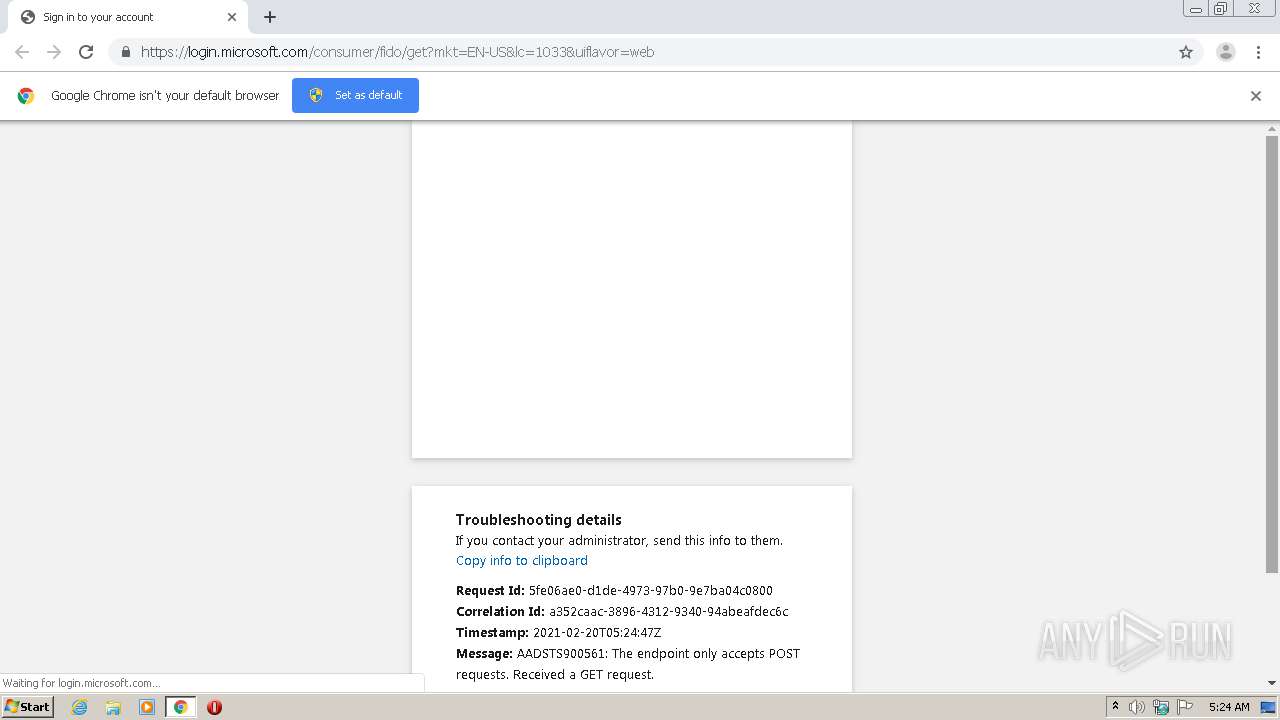The width and height of the screenshot is (1280, 720).
Task: Click the padlock site info icon
Action: click(125, 52)
